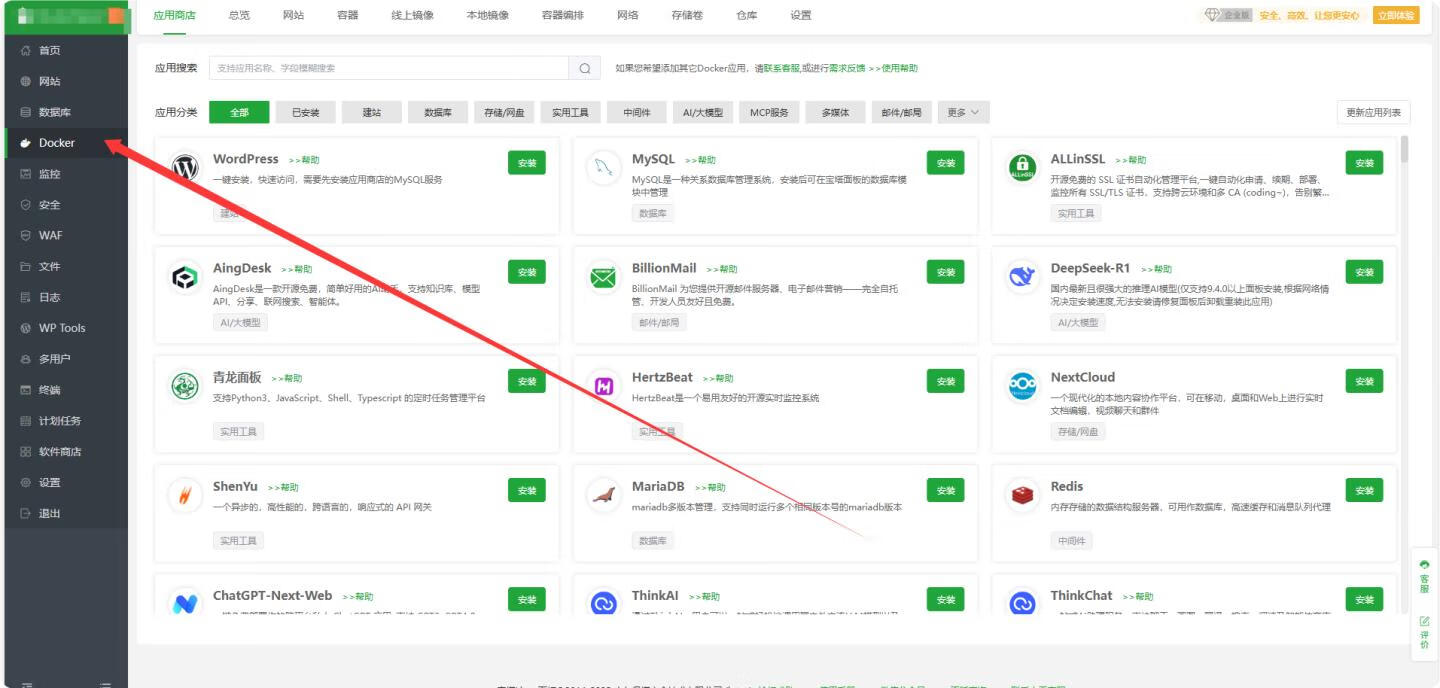Filter apps by 建站 category

coord(372,113)
